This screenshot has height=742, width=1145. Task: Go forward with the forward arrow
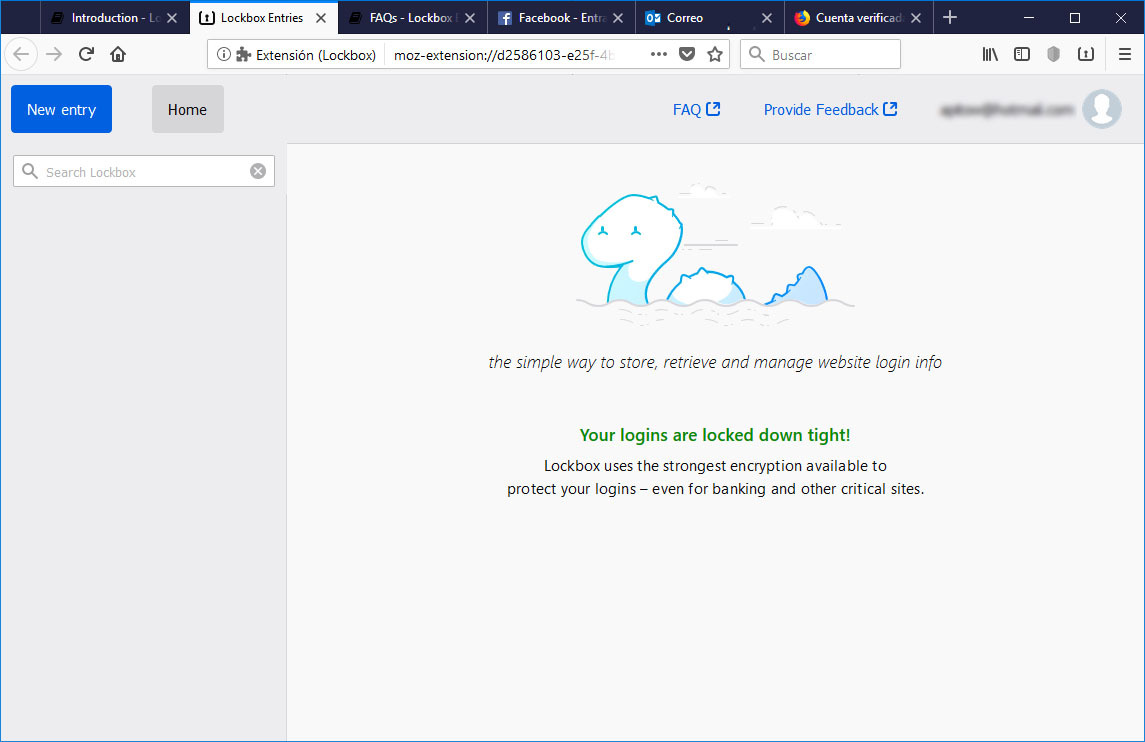tap(54, 54)
